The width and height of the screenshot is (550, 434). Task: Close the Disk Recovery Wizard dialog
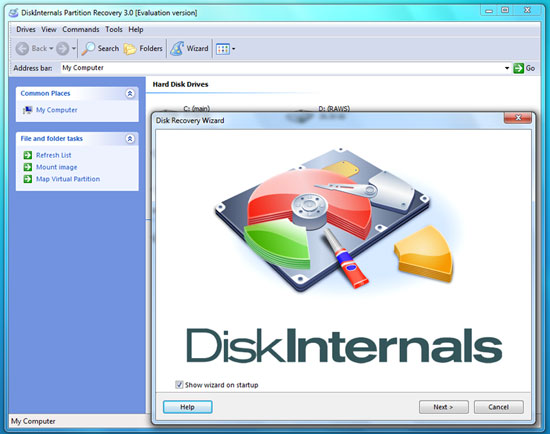[x=518, y=118]
